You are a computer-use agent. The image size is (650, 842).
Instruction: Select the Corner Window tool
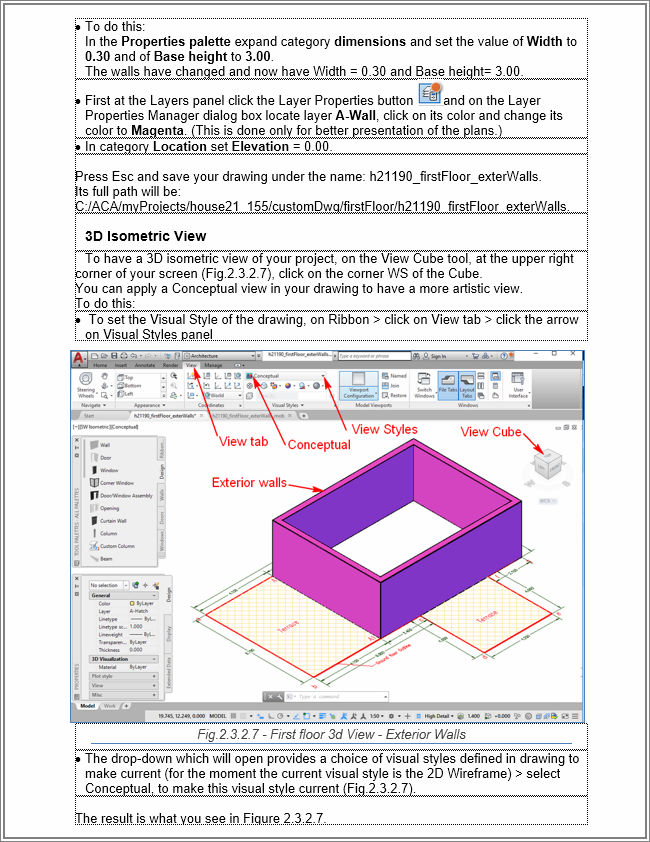[112, 483]
